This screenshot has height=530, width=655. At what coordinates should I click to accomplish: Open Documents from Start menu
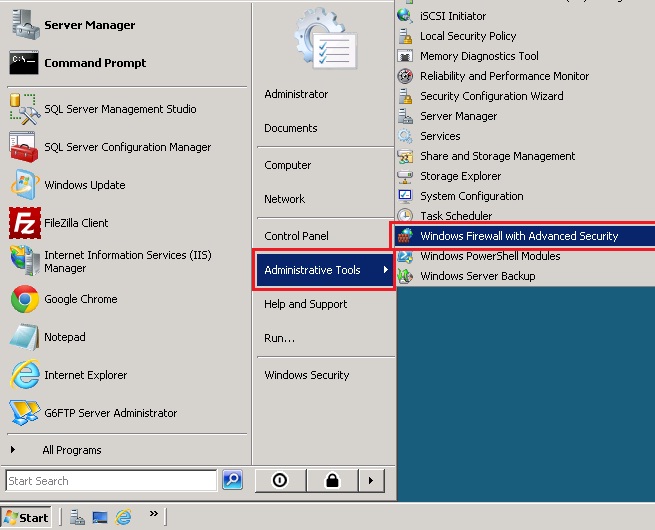pos(291,128)
